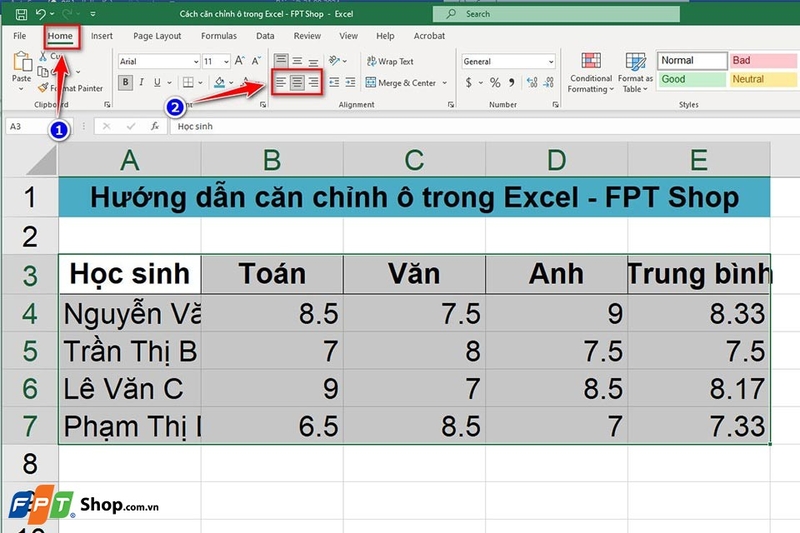Switch to the Formulas tab
Viewport: 800px width, 533px height.
(x=219, y=36)
